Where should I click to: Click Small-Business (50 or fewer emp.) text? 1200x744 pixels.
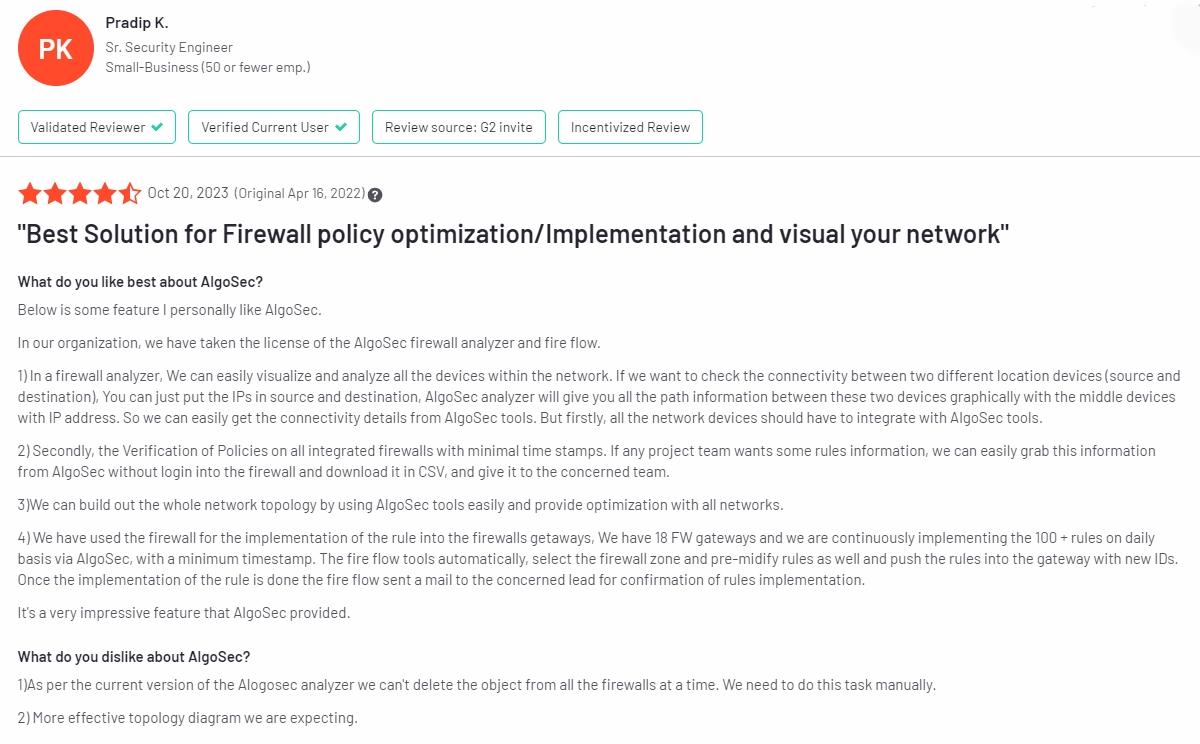(208, 67)
